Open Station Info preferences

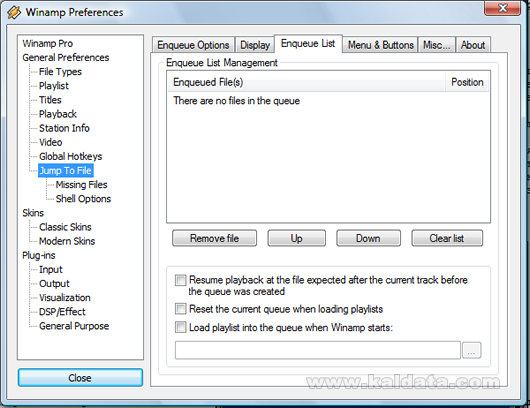click(64, 128)
